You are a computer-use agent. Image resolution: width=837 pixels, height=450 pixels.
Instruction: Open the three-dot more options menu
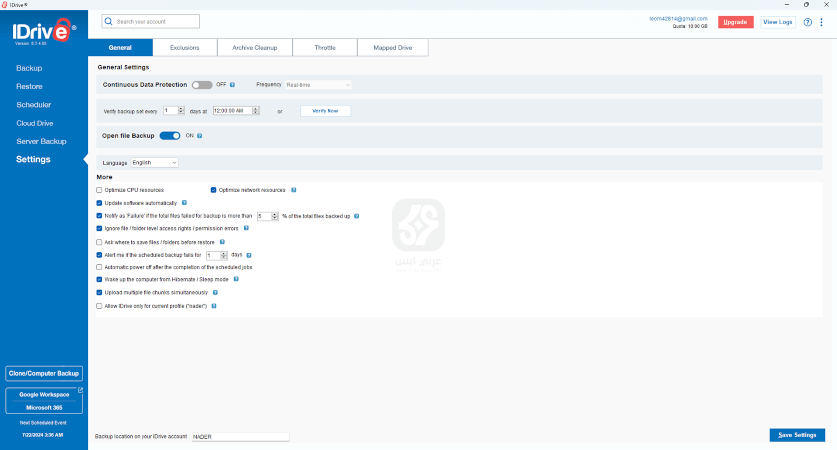(822, 22)
